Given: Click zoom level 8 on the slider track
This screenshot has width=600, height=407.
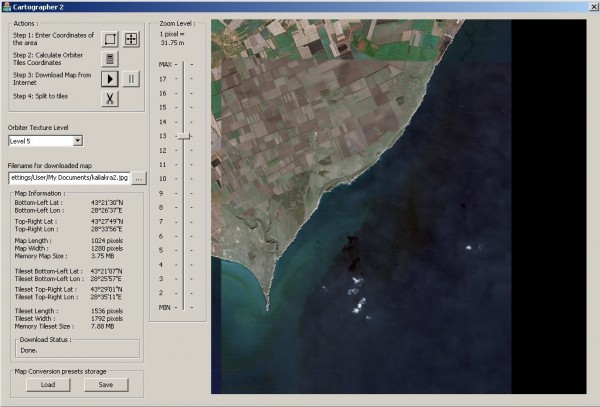Looking at the screenshot, I should point(183,207).
